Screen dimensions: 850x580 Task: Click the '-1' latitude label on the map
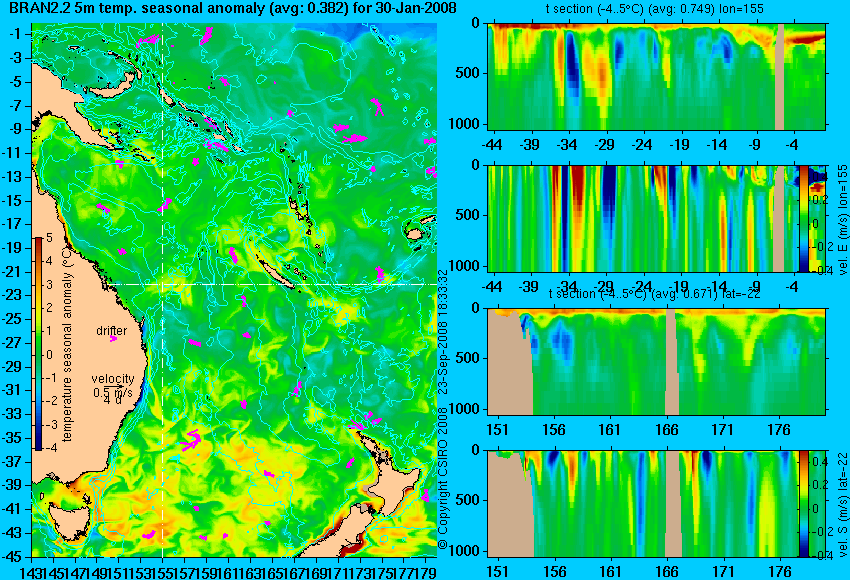[x=17, y=34]
